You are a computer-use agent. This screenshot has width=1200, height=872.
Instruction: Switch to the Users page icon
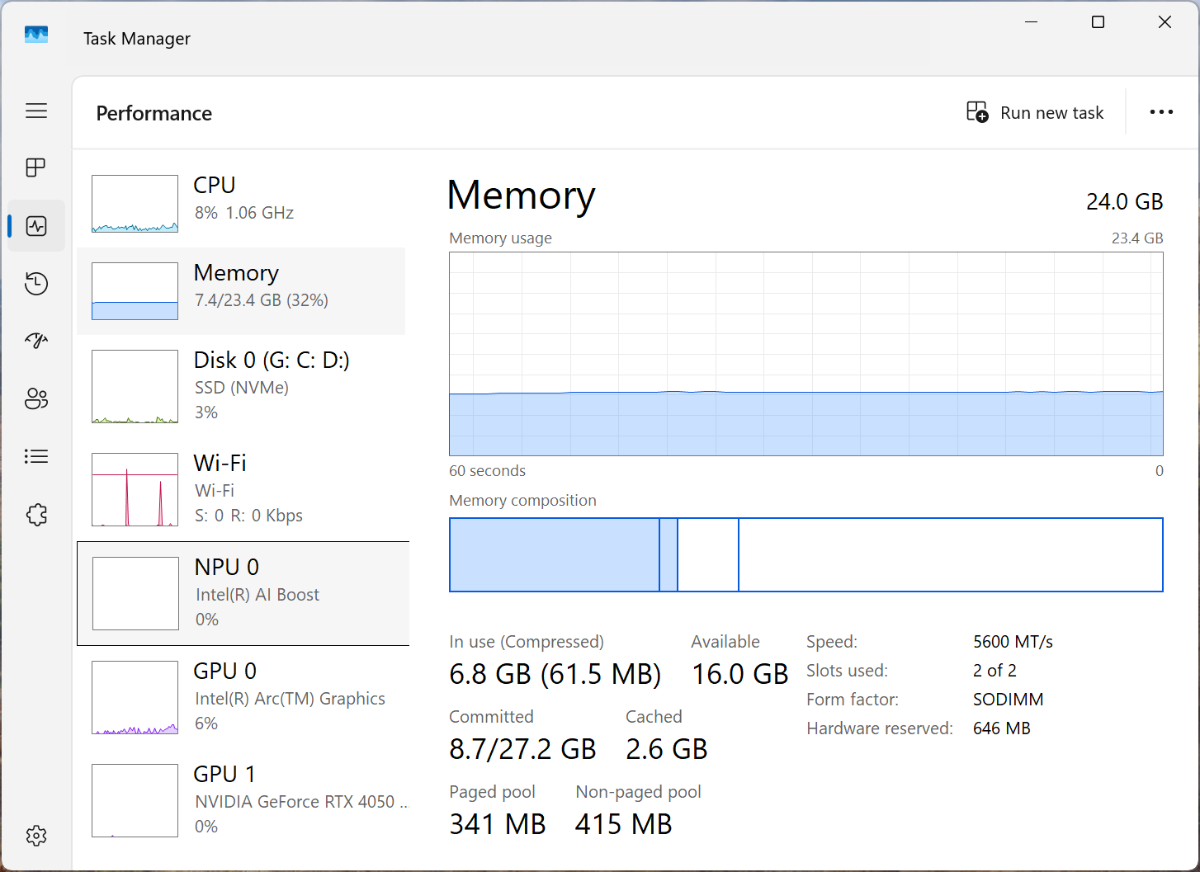pyautogui.click(x=36, y=399)
